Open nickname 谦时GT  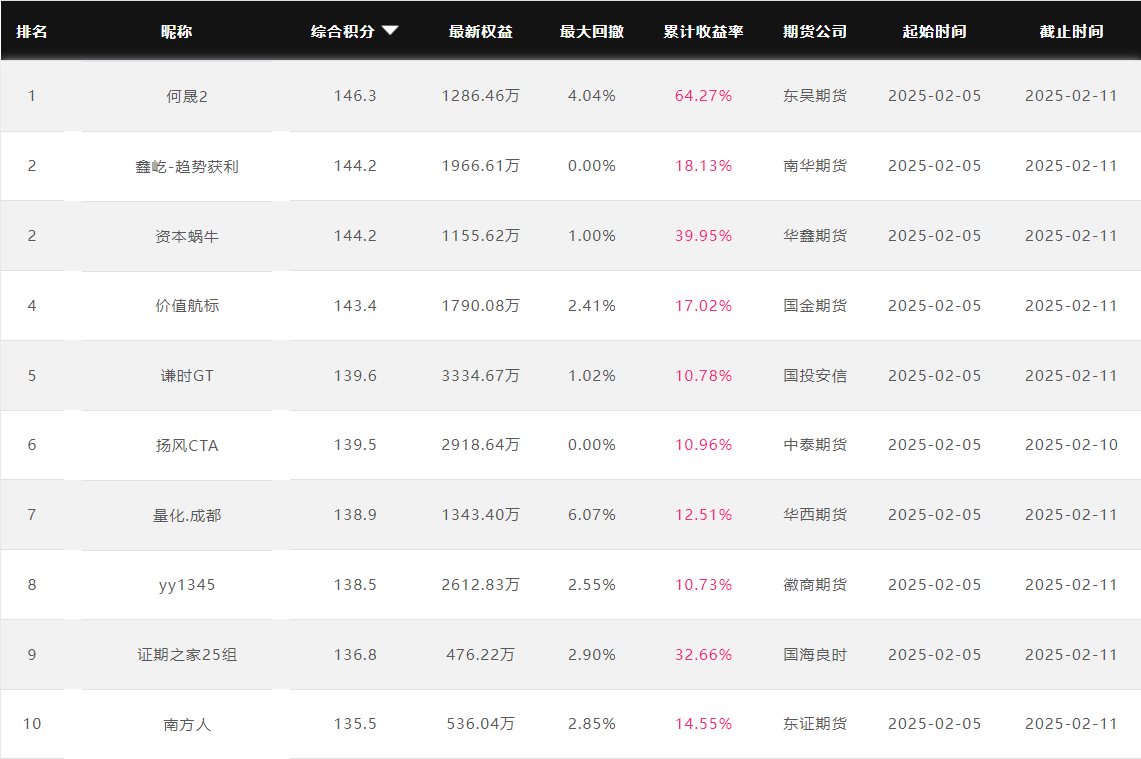point(187,375)
